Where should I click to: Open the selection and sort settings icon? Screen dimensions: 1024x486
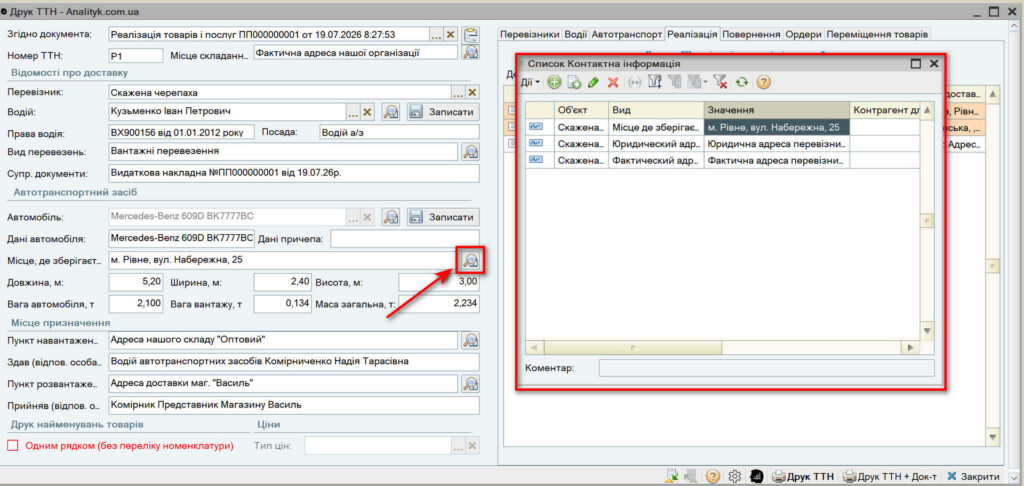click(655, 82)
